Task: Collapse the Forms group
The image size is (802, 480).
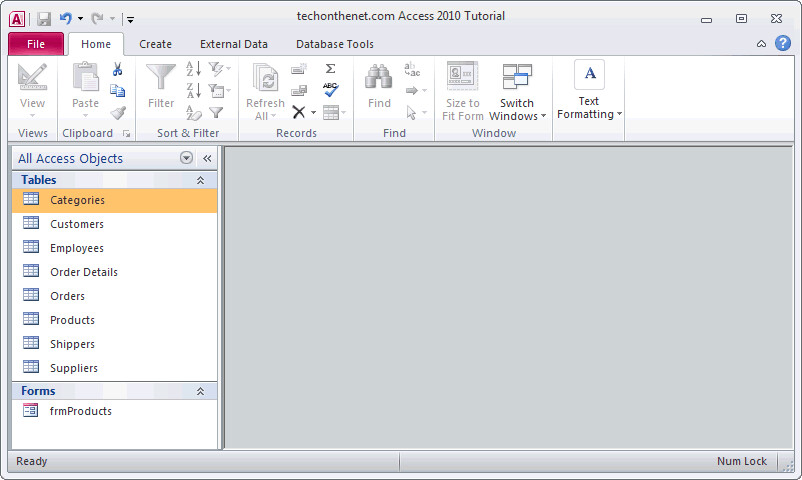Action: pyautogui.click(x=200, y=391)
